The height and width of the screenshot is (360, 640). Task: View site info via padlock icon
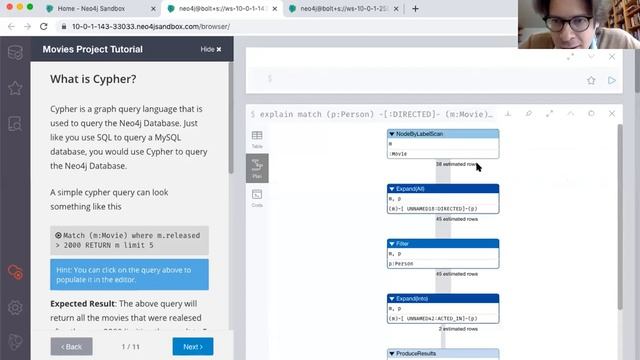click(x=64, y=27)
